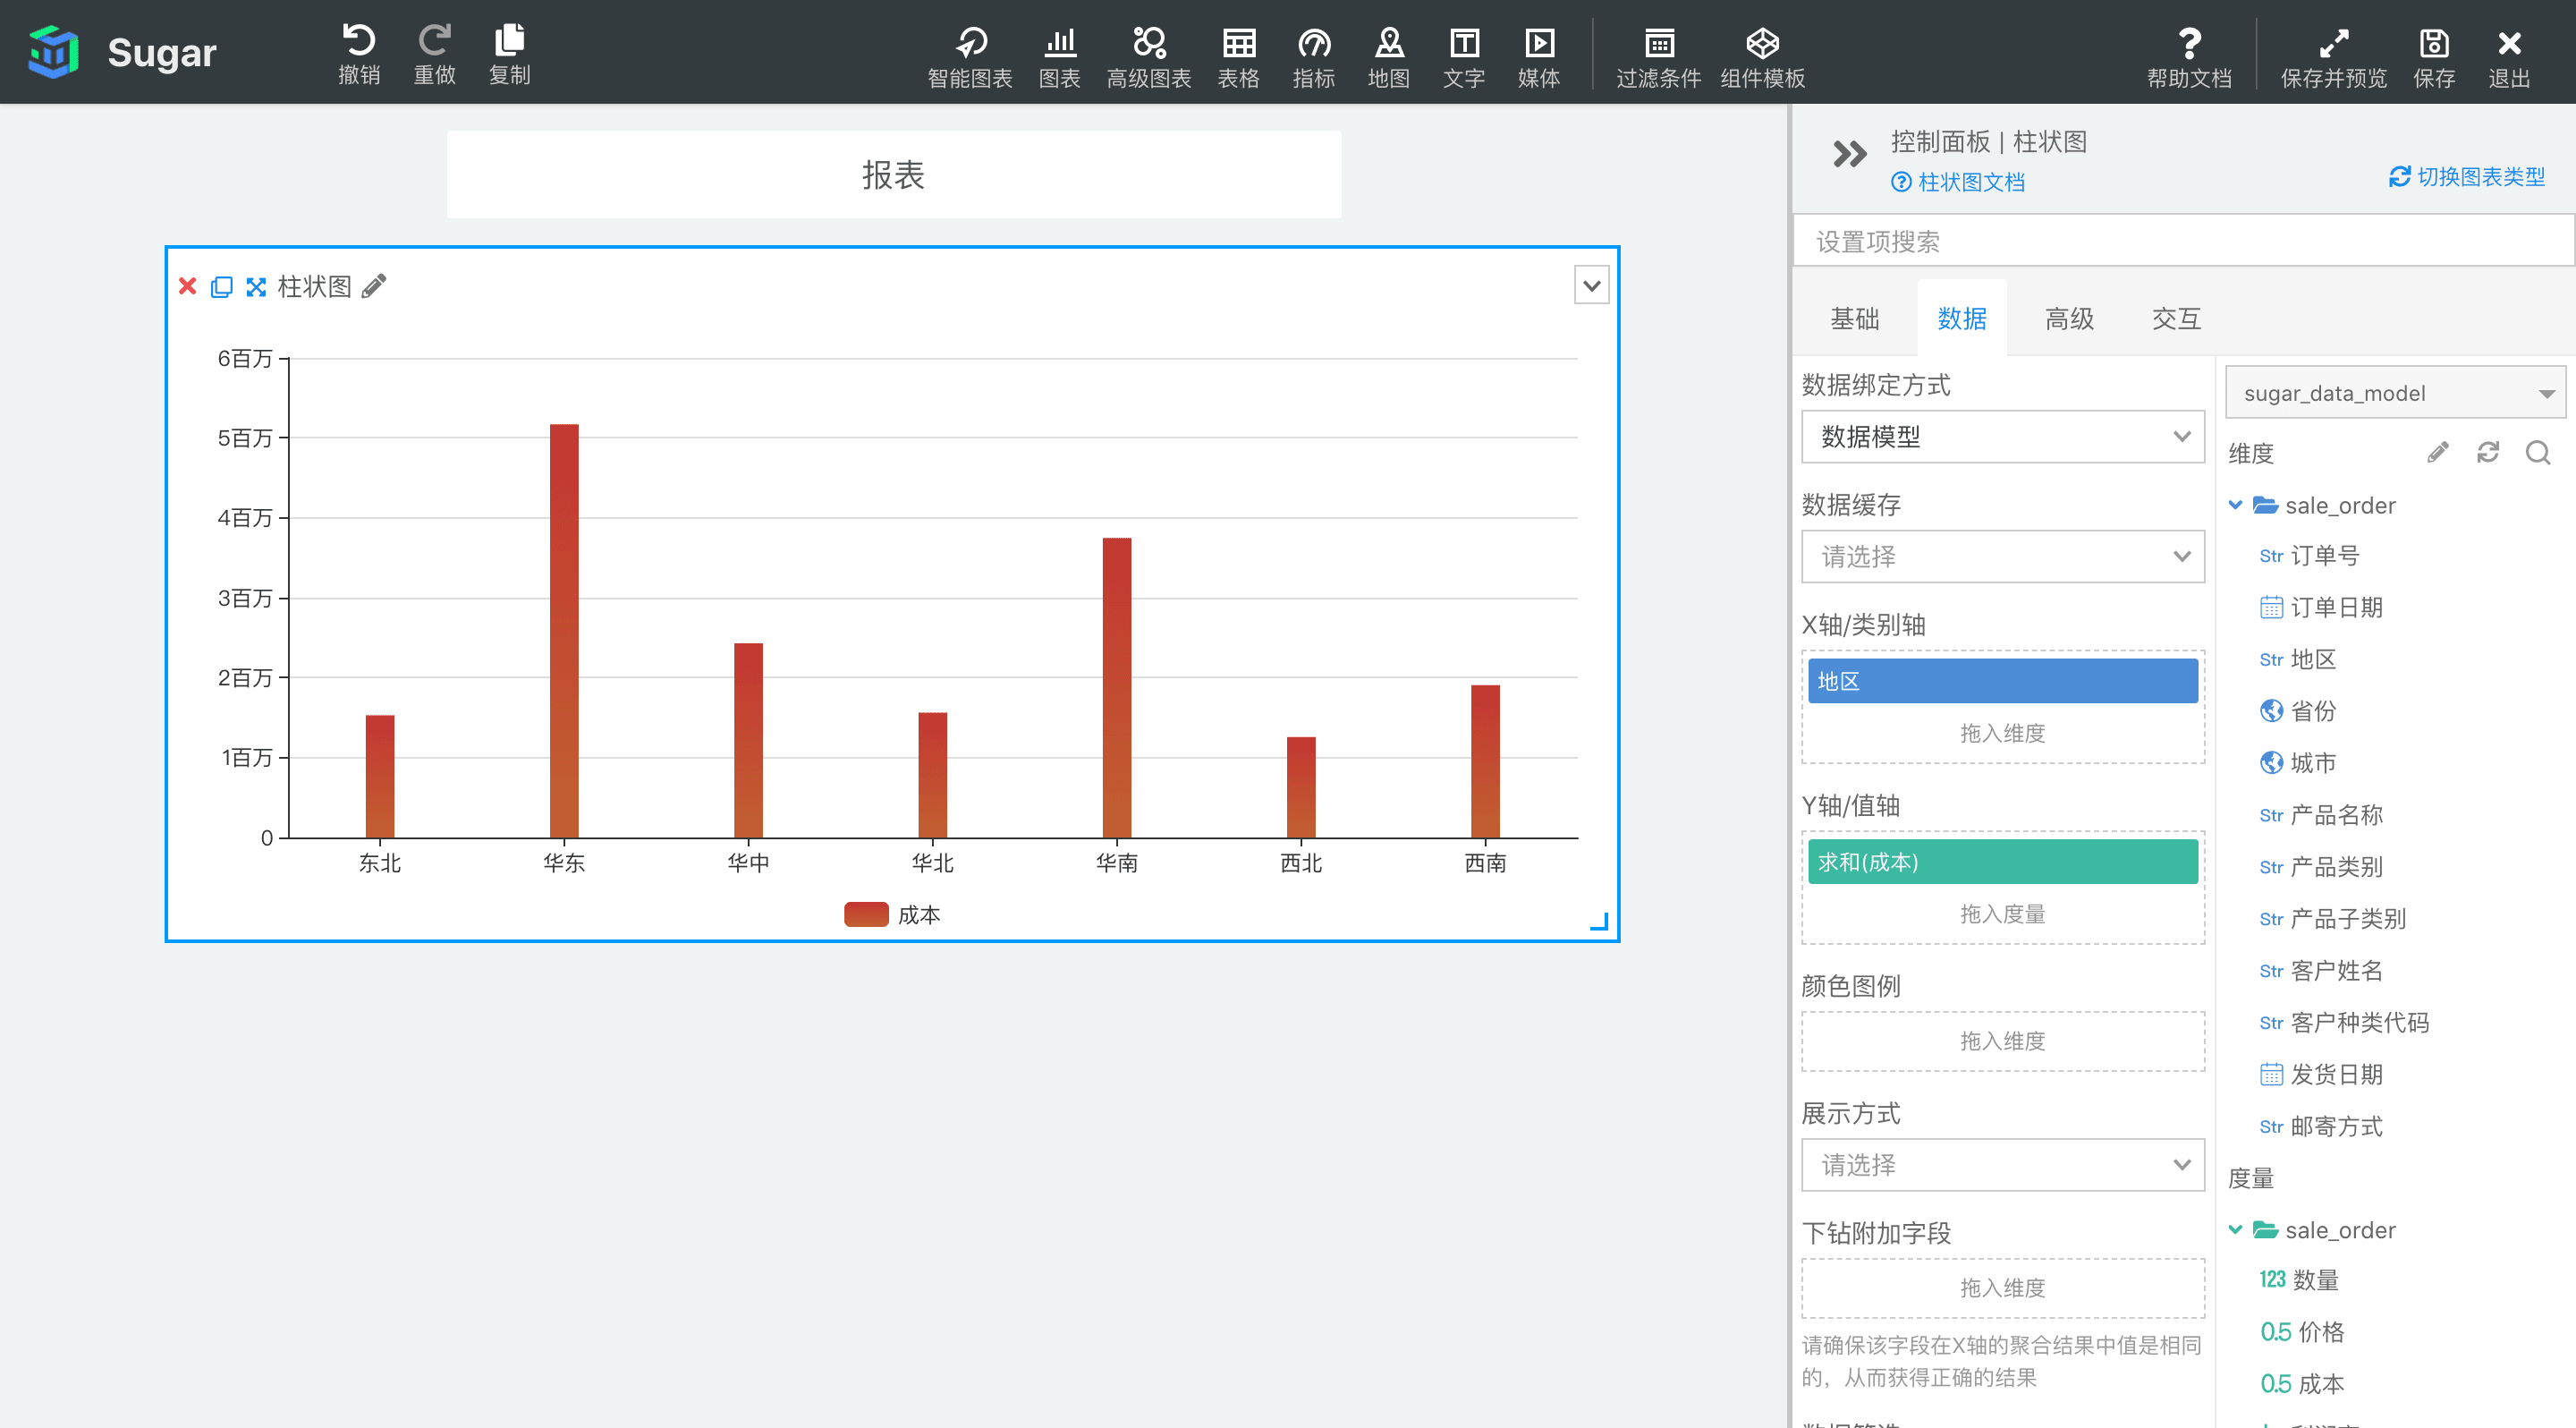Enable 求和(成本) Y轴 value field
The height and width of the screenshot is (1428, 2576).
(x=2002, y=862)
